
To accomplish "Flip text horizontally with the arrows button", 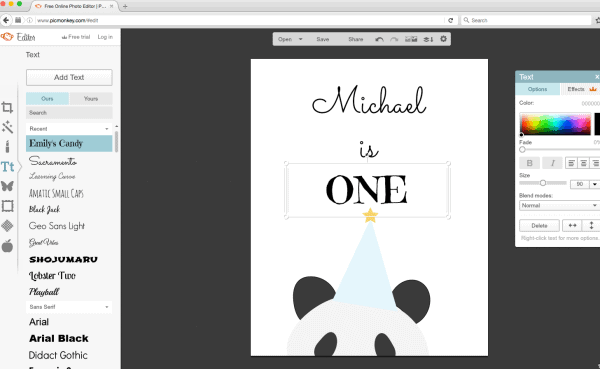I will (572, 225).
